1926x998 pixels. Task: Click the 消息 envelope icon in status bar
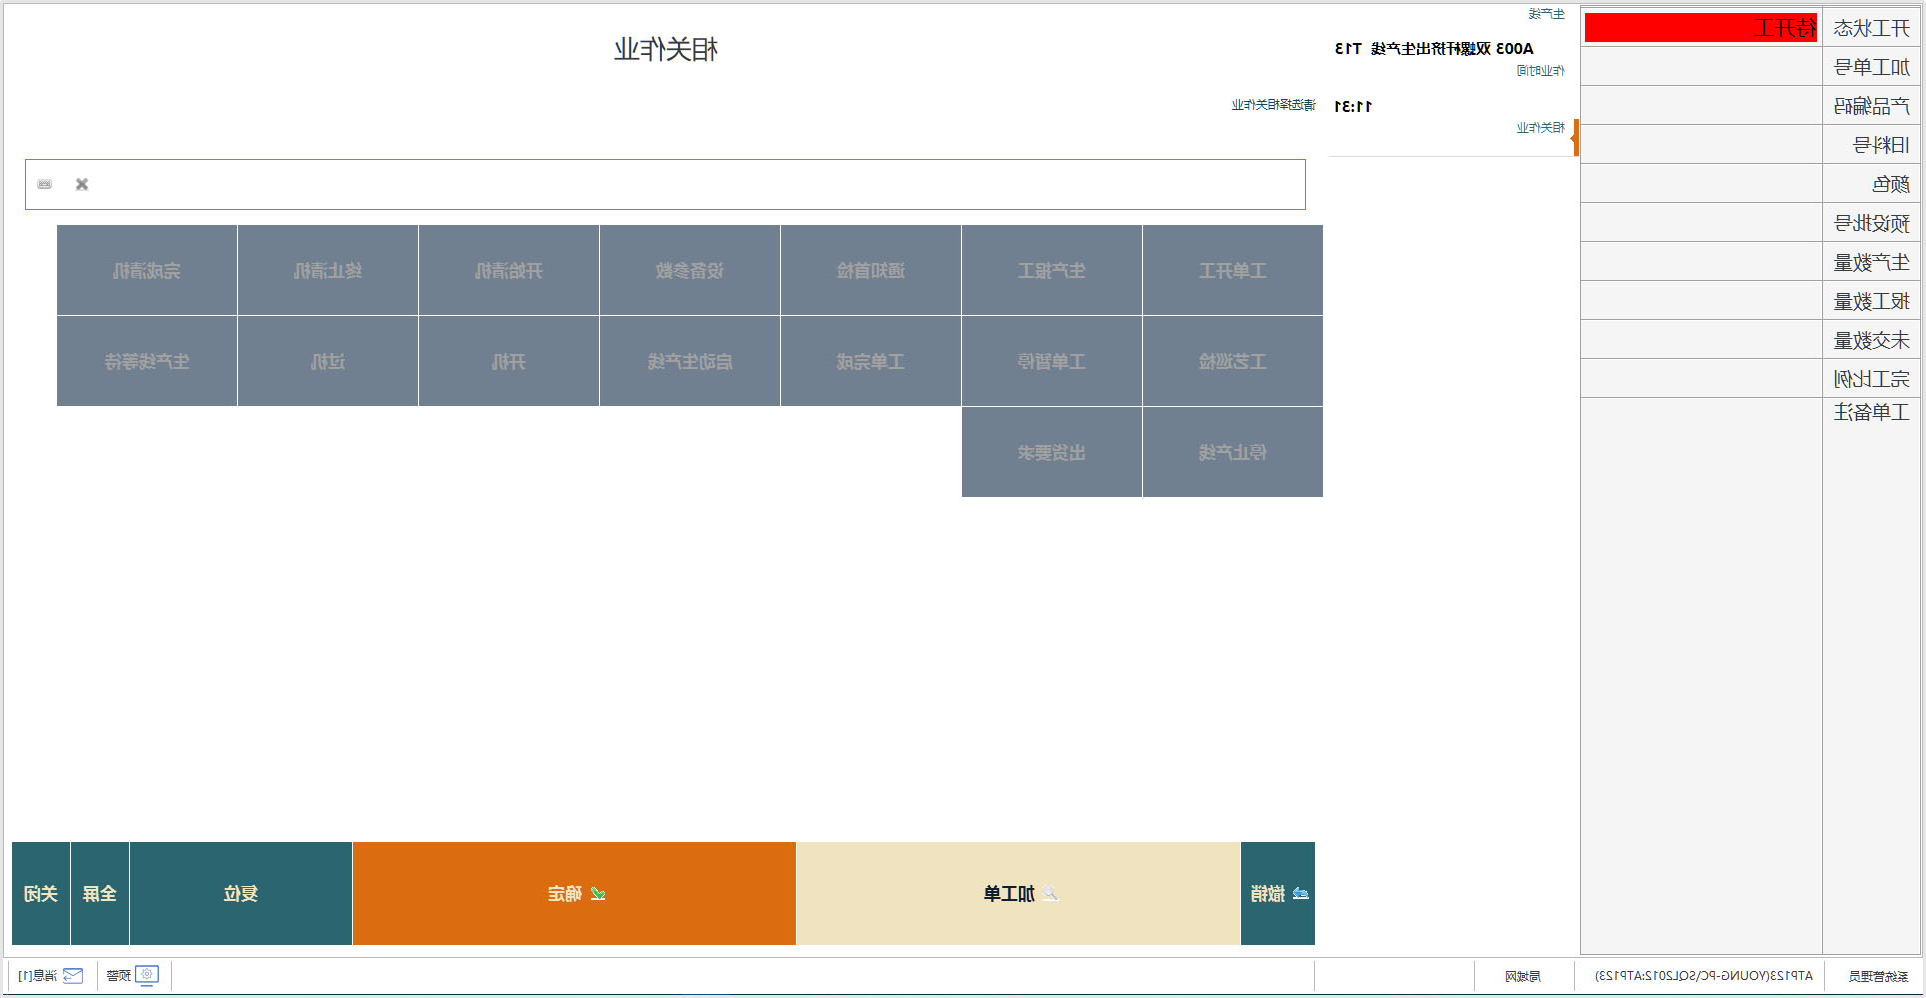point(73,975)
